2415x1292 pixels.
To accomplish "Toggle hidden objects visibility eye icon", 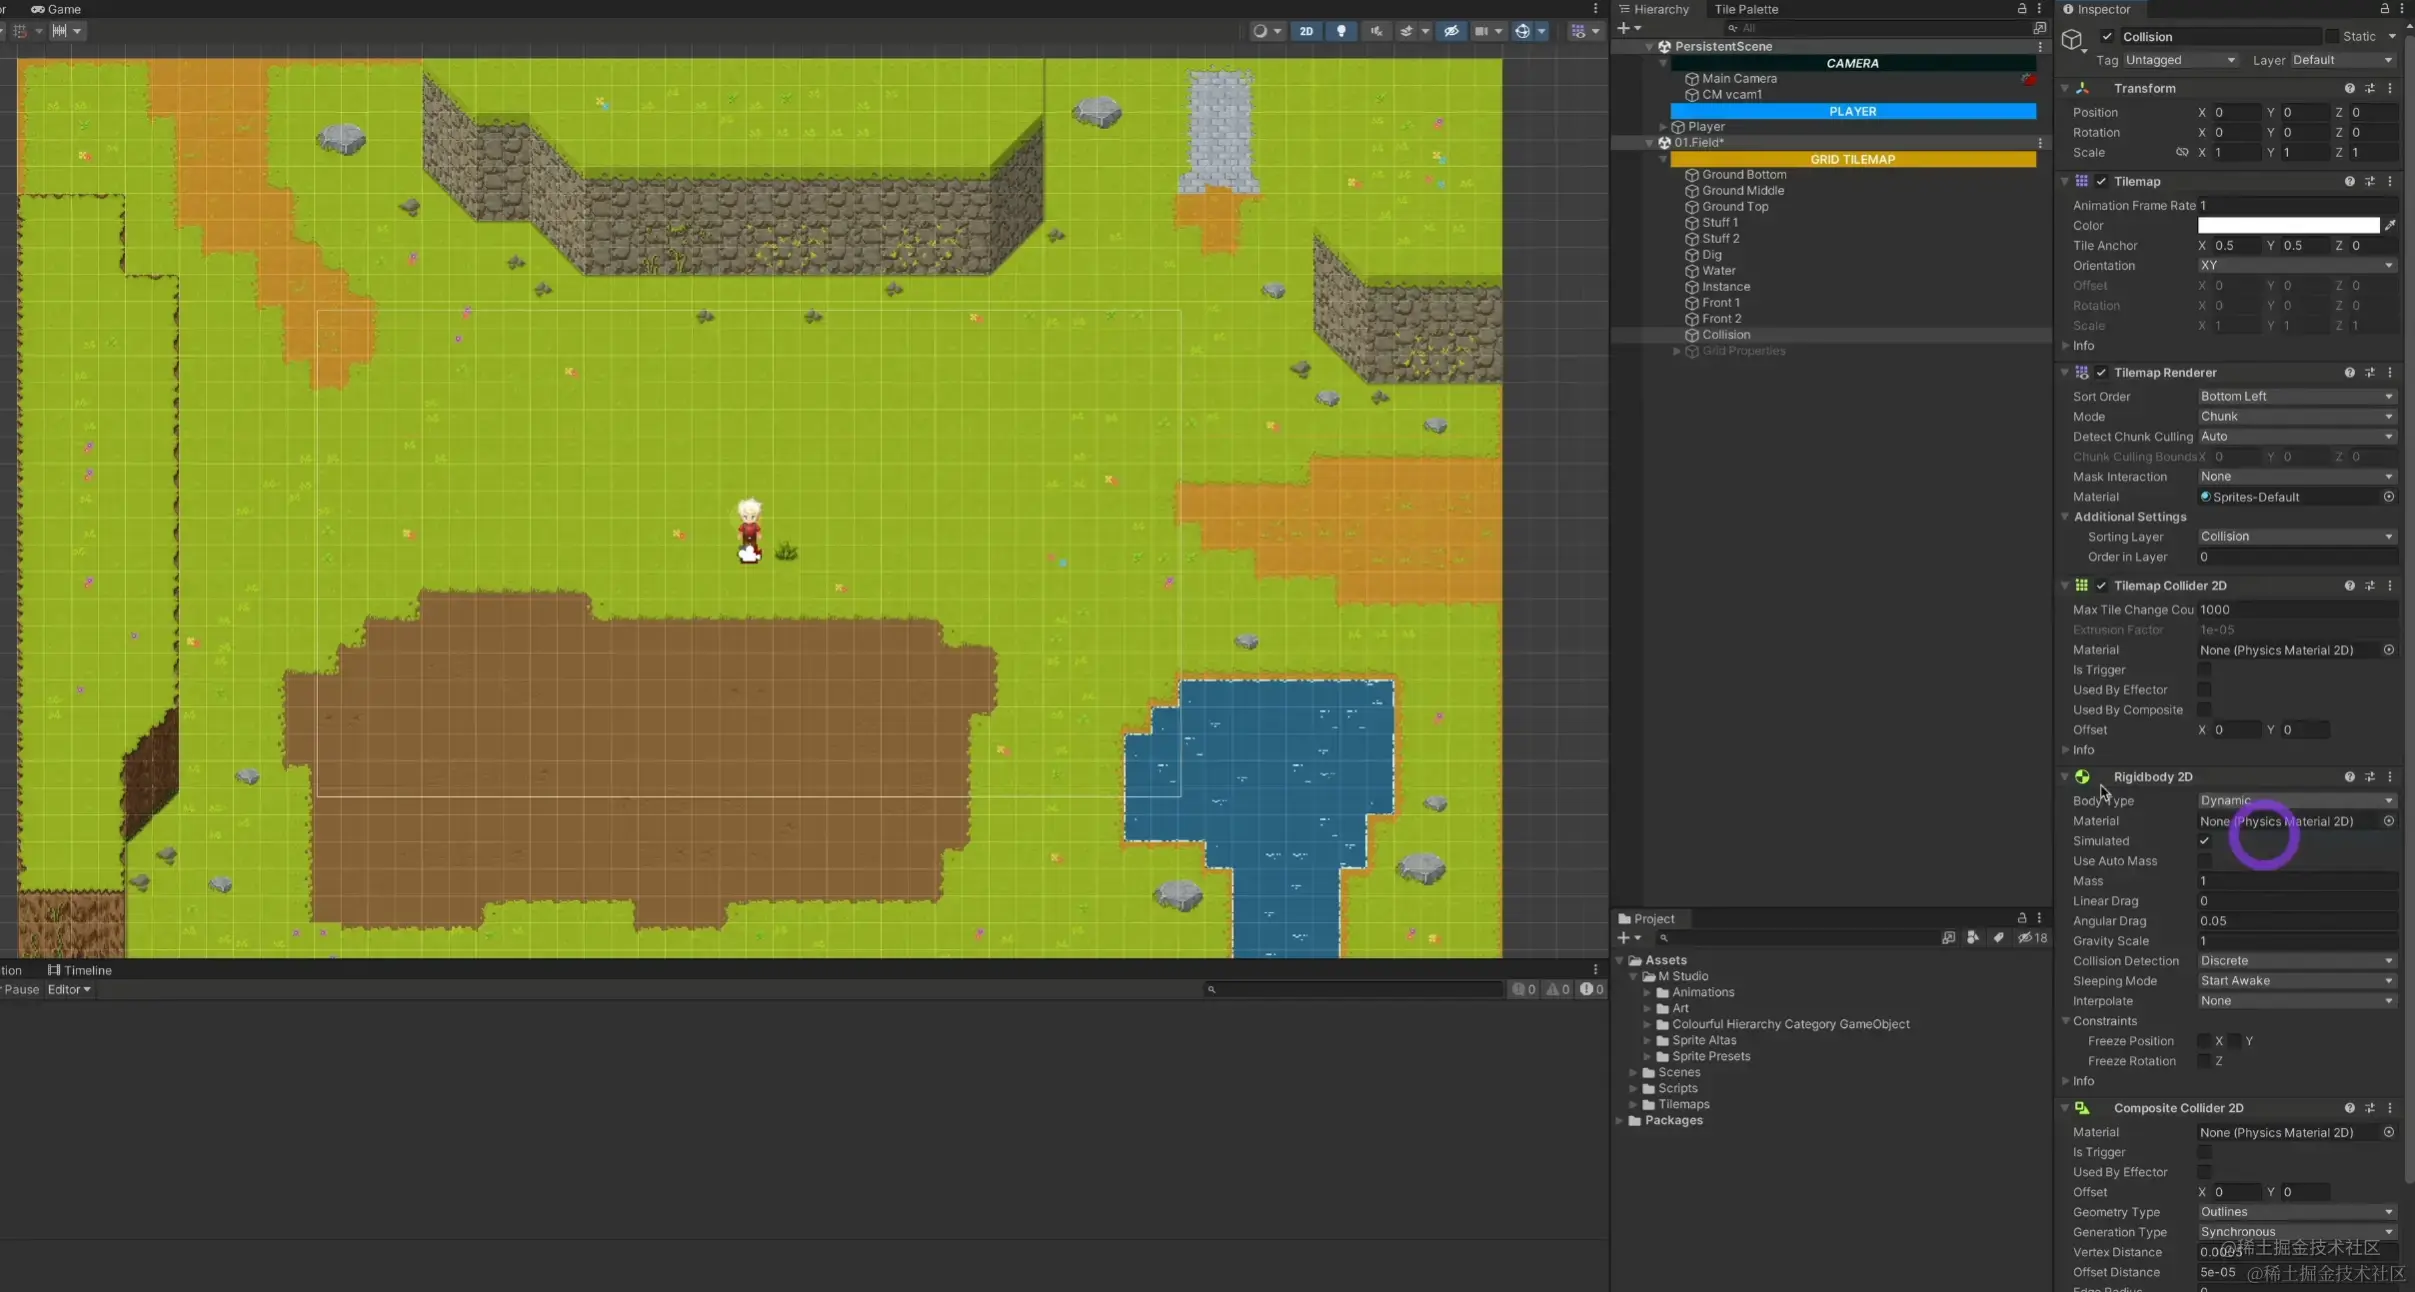I will pyautogui.click(x=1451, y=31).
